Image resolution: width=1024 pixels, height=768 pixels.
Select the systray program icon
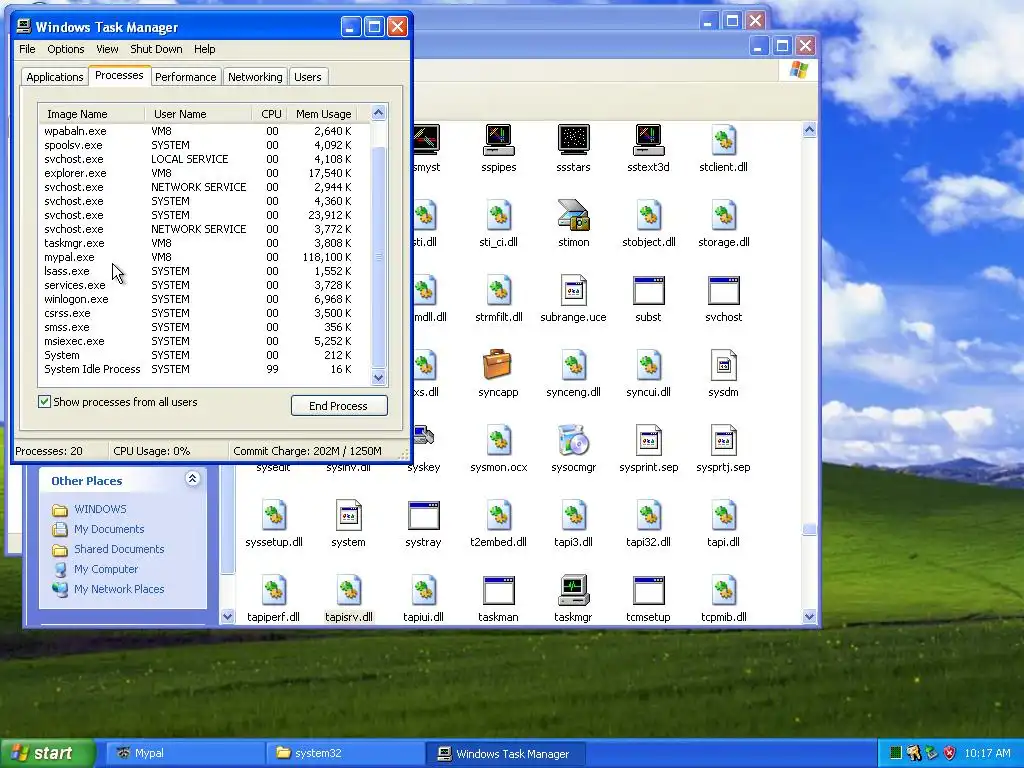(x=423, y=515)
